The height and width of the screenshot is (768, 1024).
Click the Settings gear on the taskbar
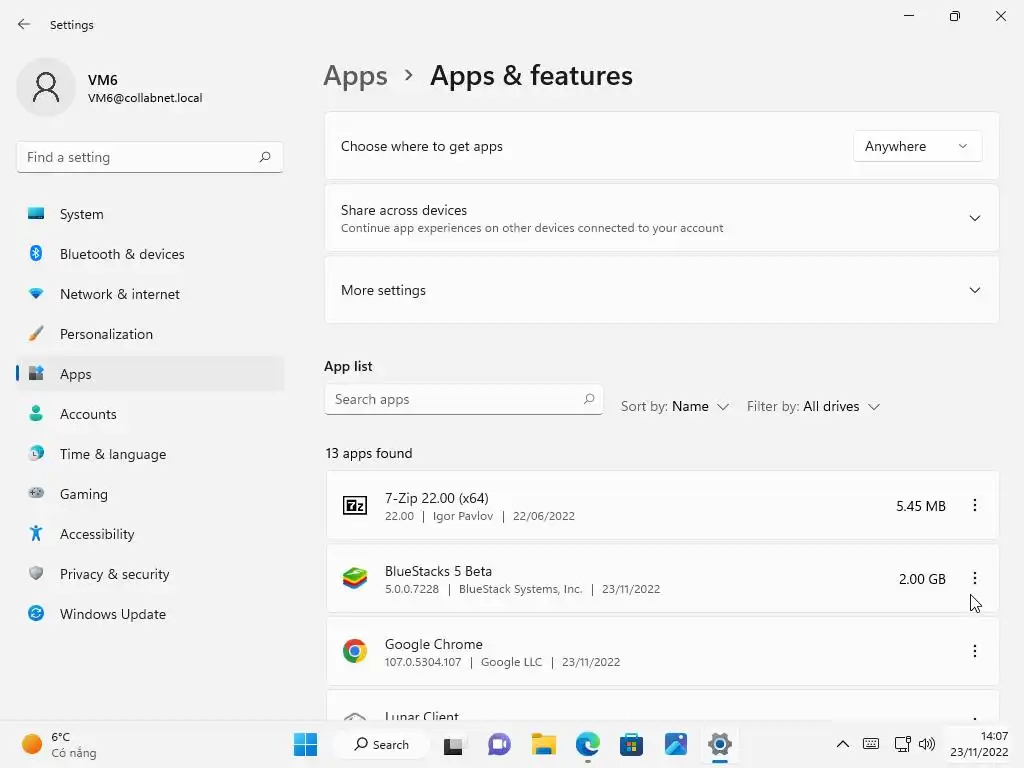pyautogui.click(x=720, y=744)
